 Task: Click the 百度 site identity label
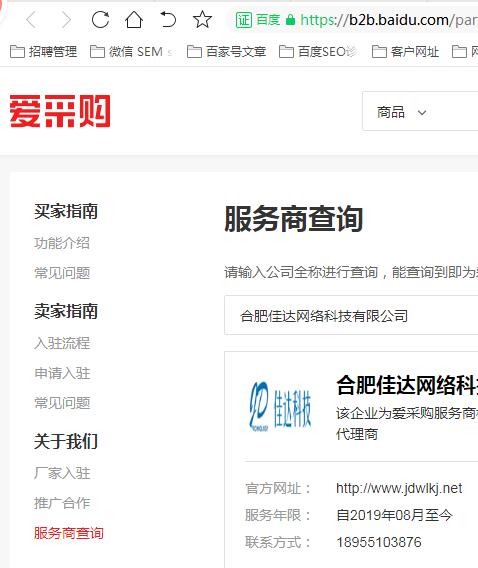point(268,20)
